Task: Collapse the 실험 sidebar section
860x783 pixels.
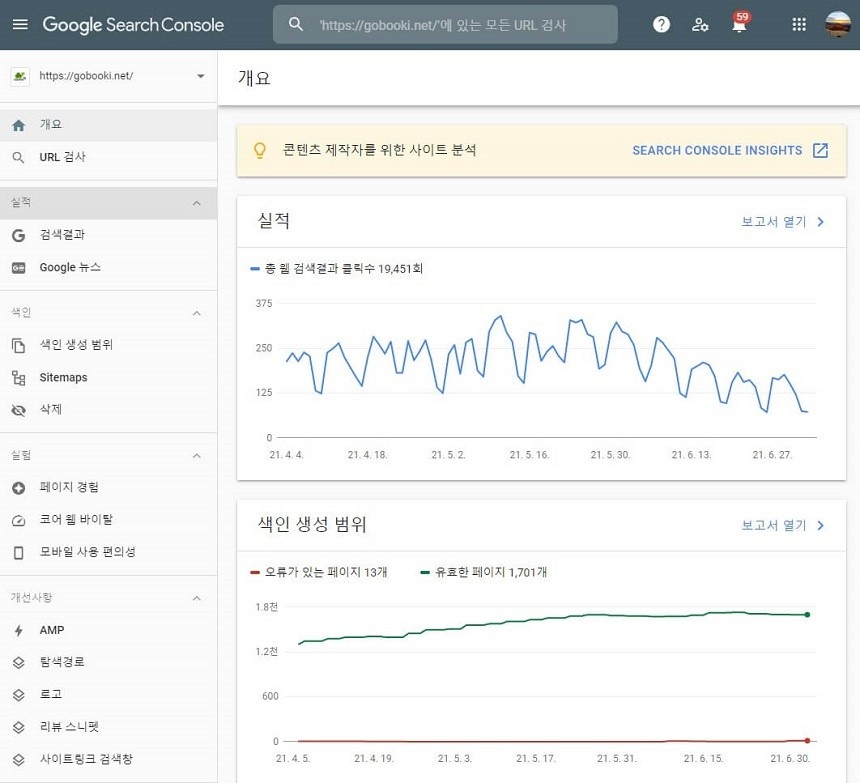Action: (x=196, y=456)
